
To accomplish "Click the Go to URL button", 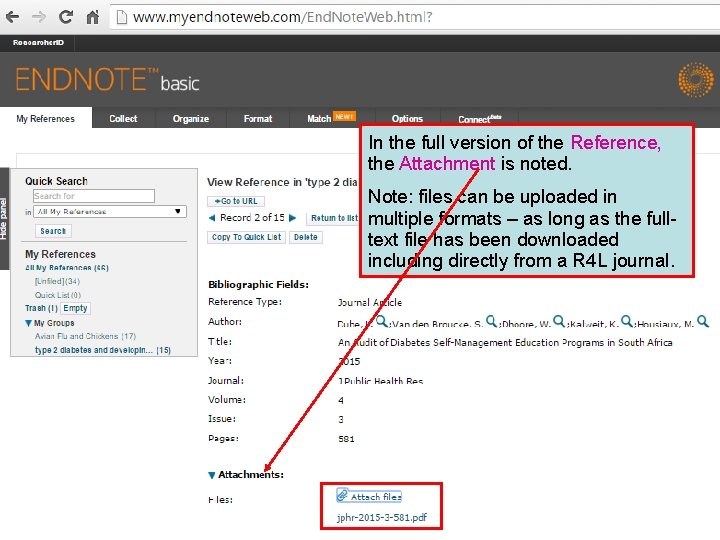I will pyautogui.click(x=236, y=201).
